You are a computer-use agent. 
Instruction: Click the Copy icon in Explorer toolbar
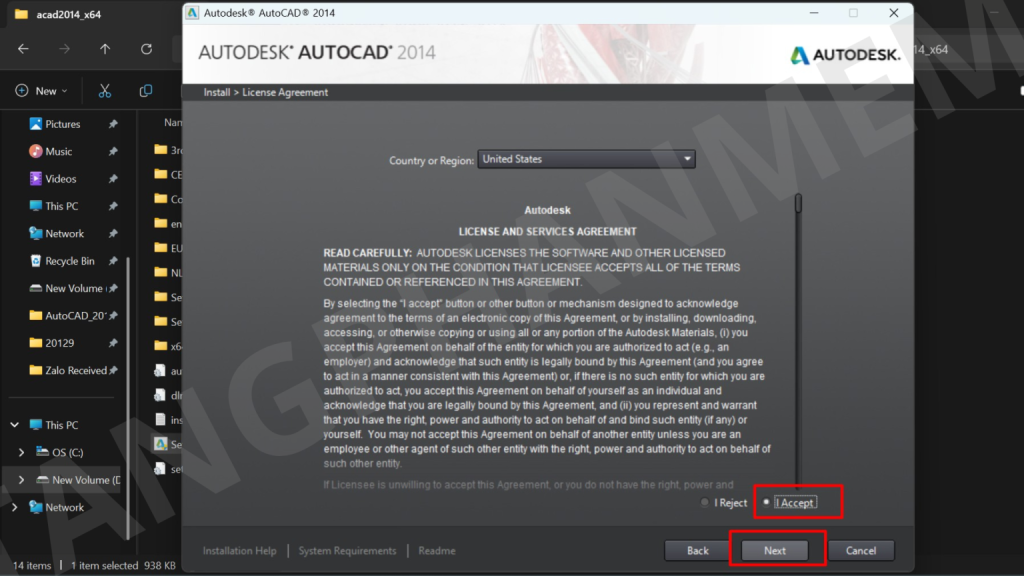[146, 91]
